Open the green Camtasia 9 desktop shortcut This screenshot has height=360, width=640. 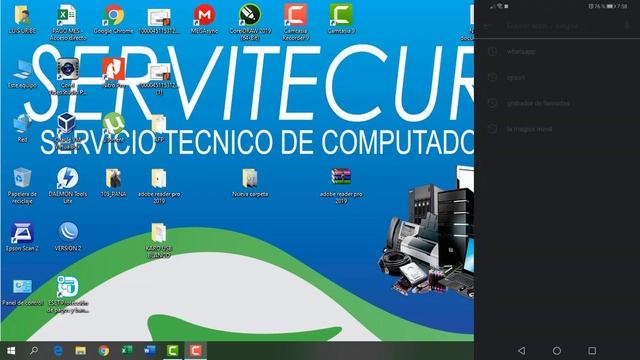point(341,19)
